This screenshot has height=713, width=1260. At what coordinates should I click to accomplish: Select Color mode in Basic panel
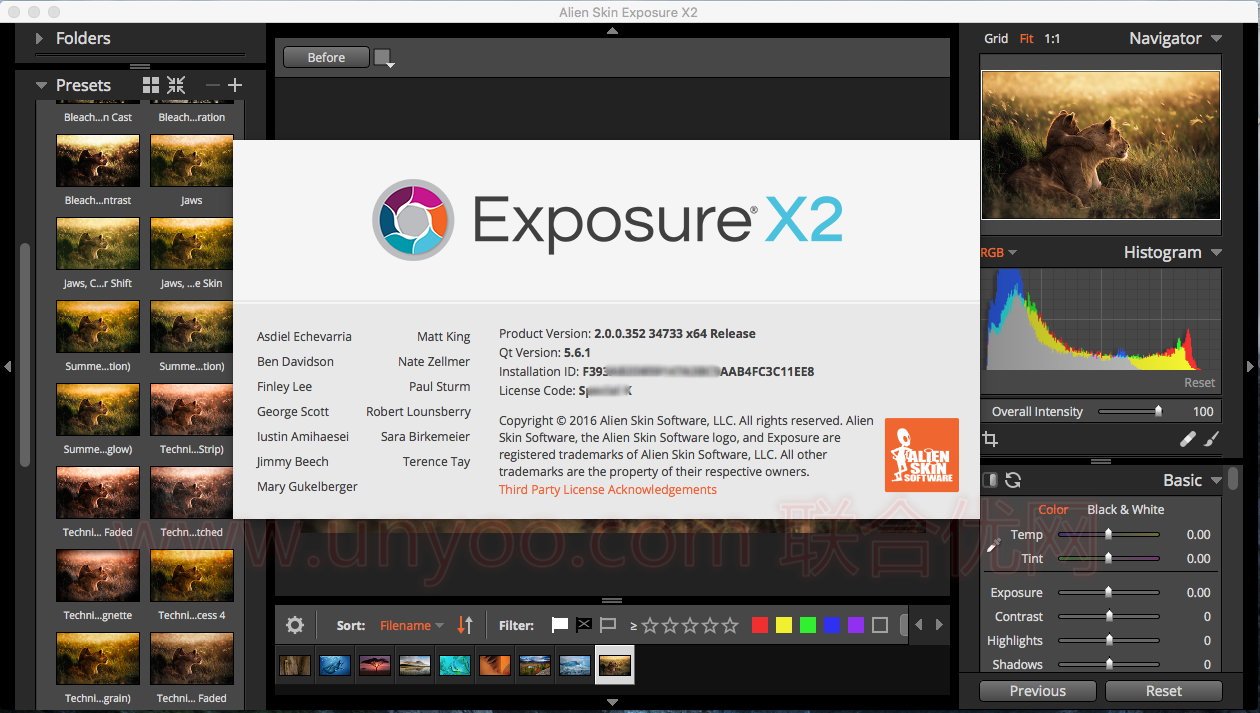click(1053, 509)
